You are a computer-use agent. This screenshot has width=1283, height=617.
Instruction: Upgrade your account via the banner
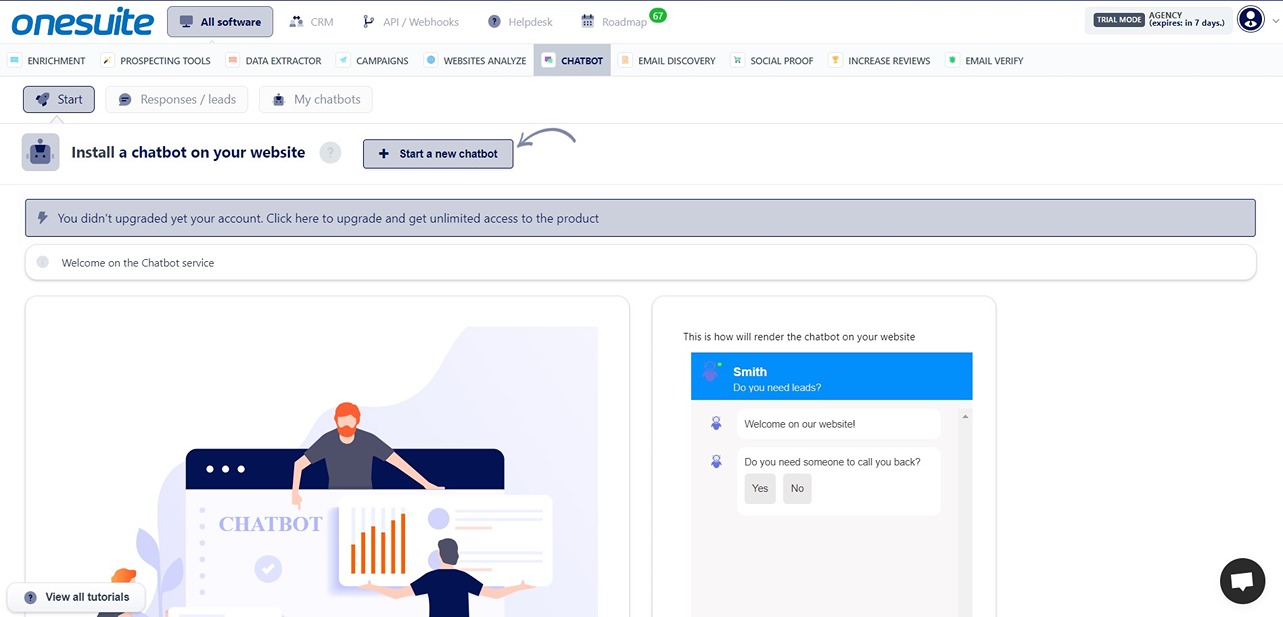(x=640, y=217)
